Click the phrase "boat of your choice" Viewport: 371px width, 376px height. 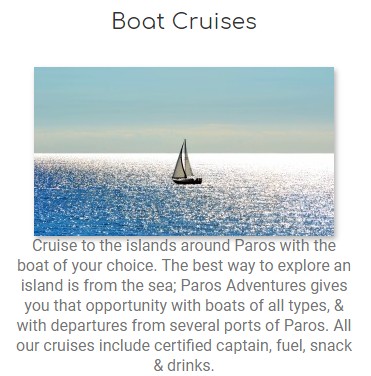[x=86, y=266]
